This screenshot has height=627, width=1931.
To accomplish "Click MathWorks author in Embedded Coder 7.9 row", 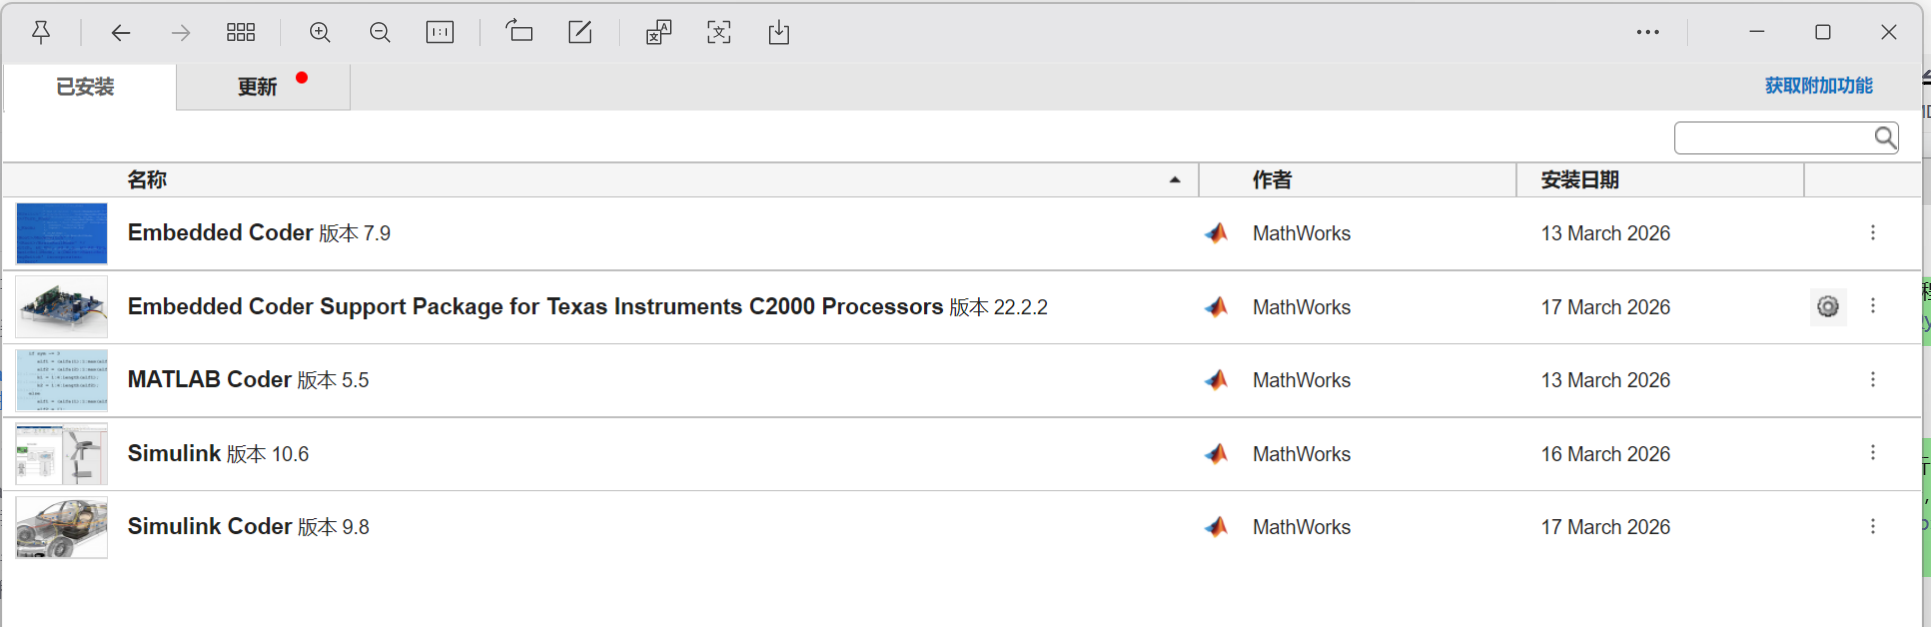I will (x=1301, y=233).
